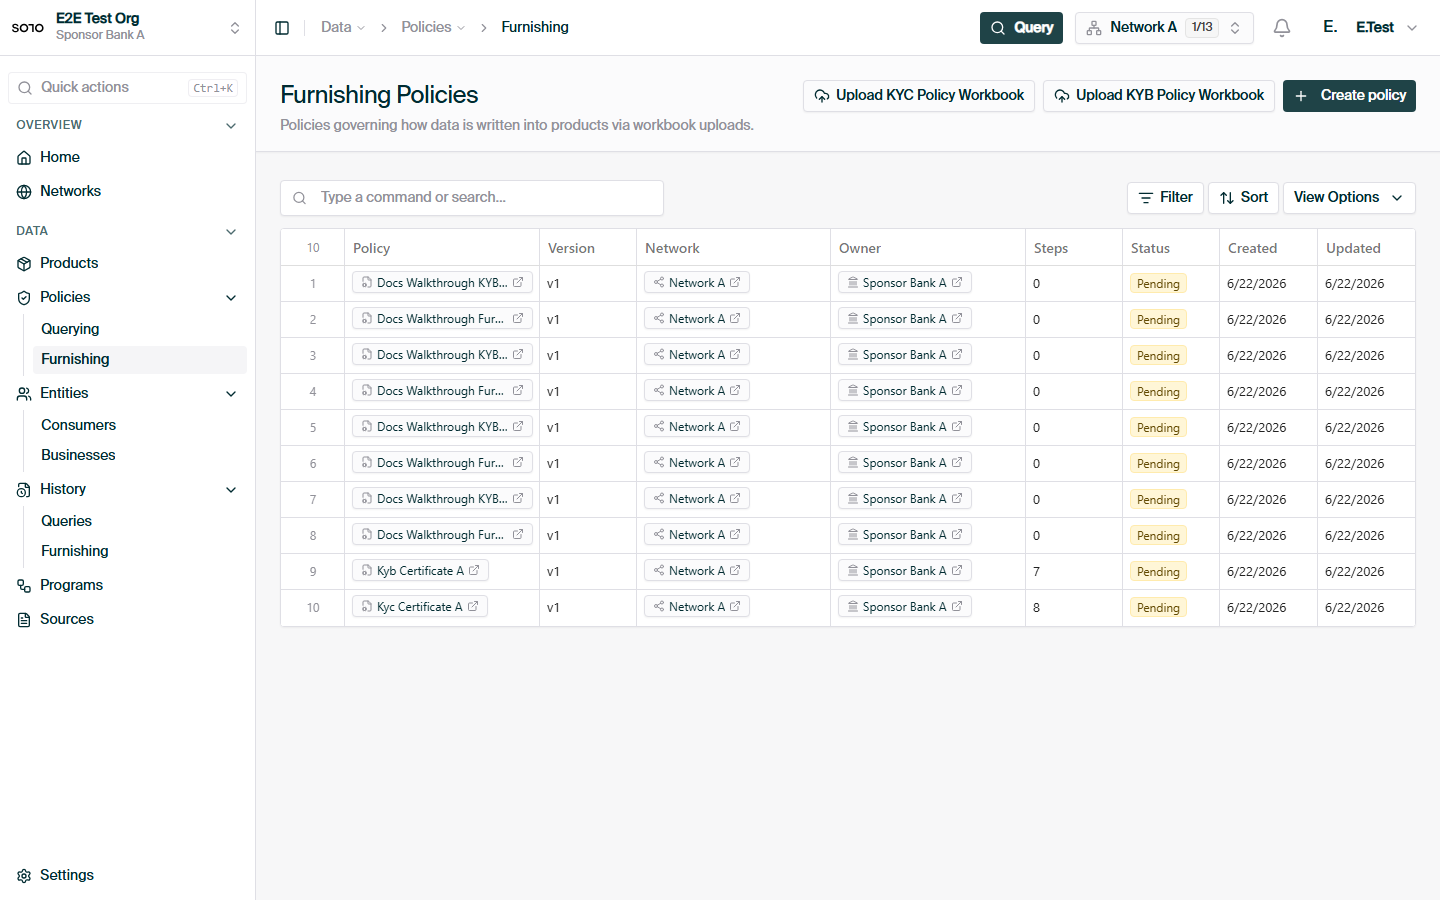The image size is (1440, 900).
Task: Click the Quick actions search icon
Action: pyautogui.click(x=25, y=88)
